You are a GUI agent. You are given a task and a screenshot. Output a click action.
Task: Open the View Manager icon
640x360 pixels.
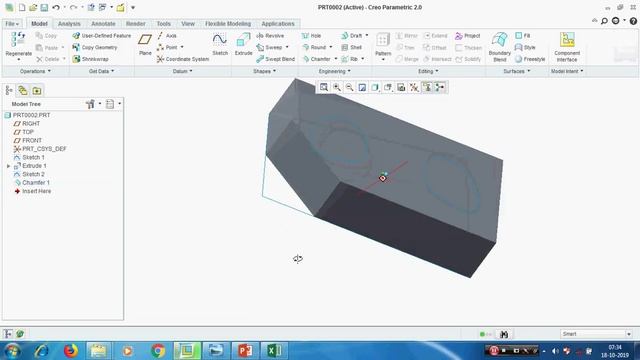coord(401,87)
